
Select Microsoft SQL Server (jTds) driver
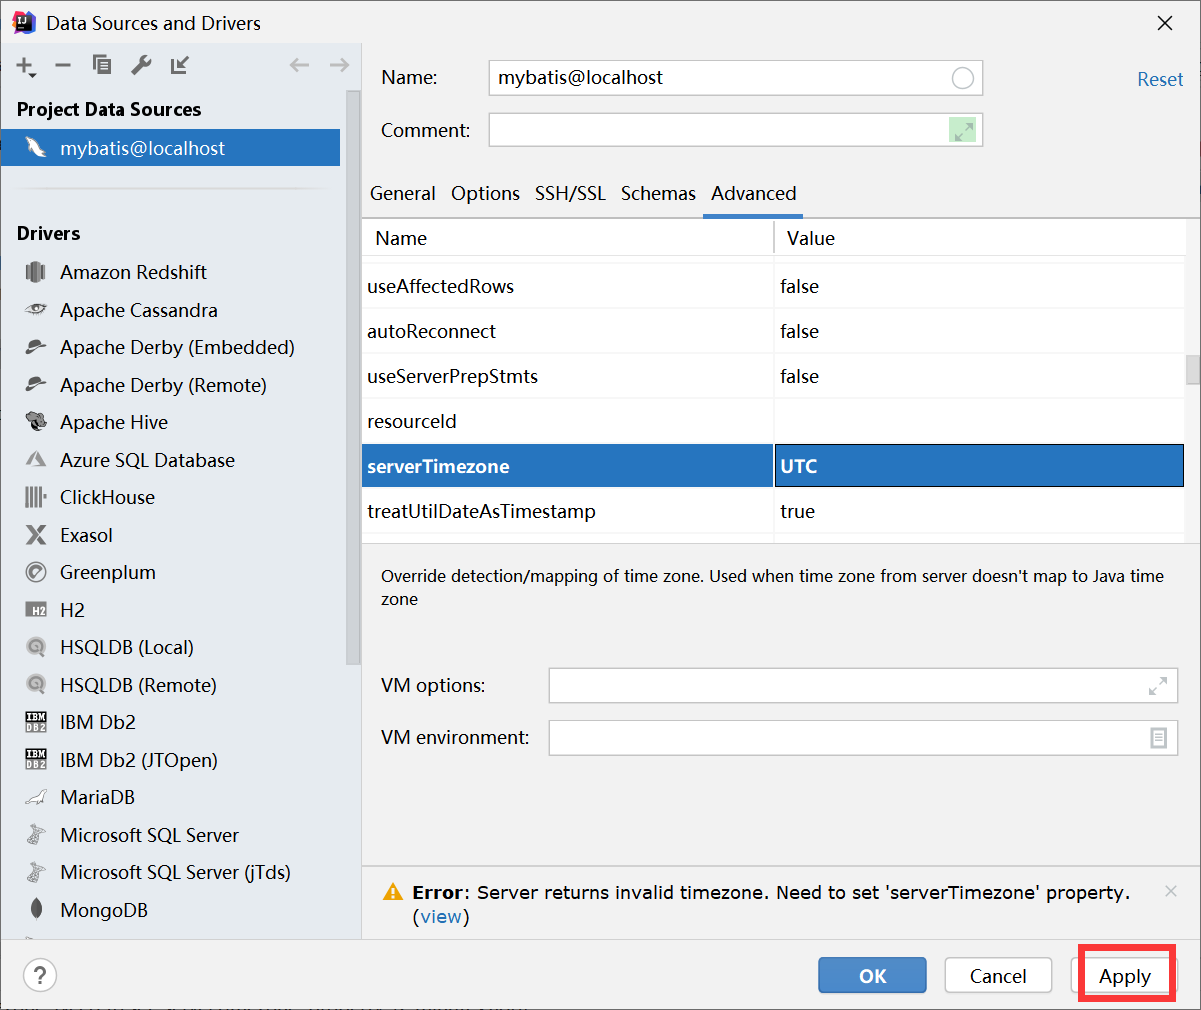(x=175, y=872)
